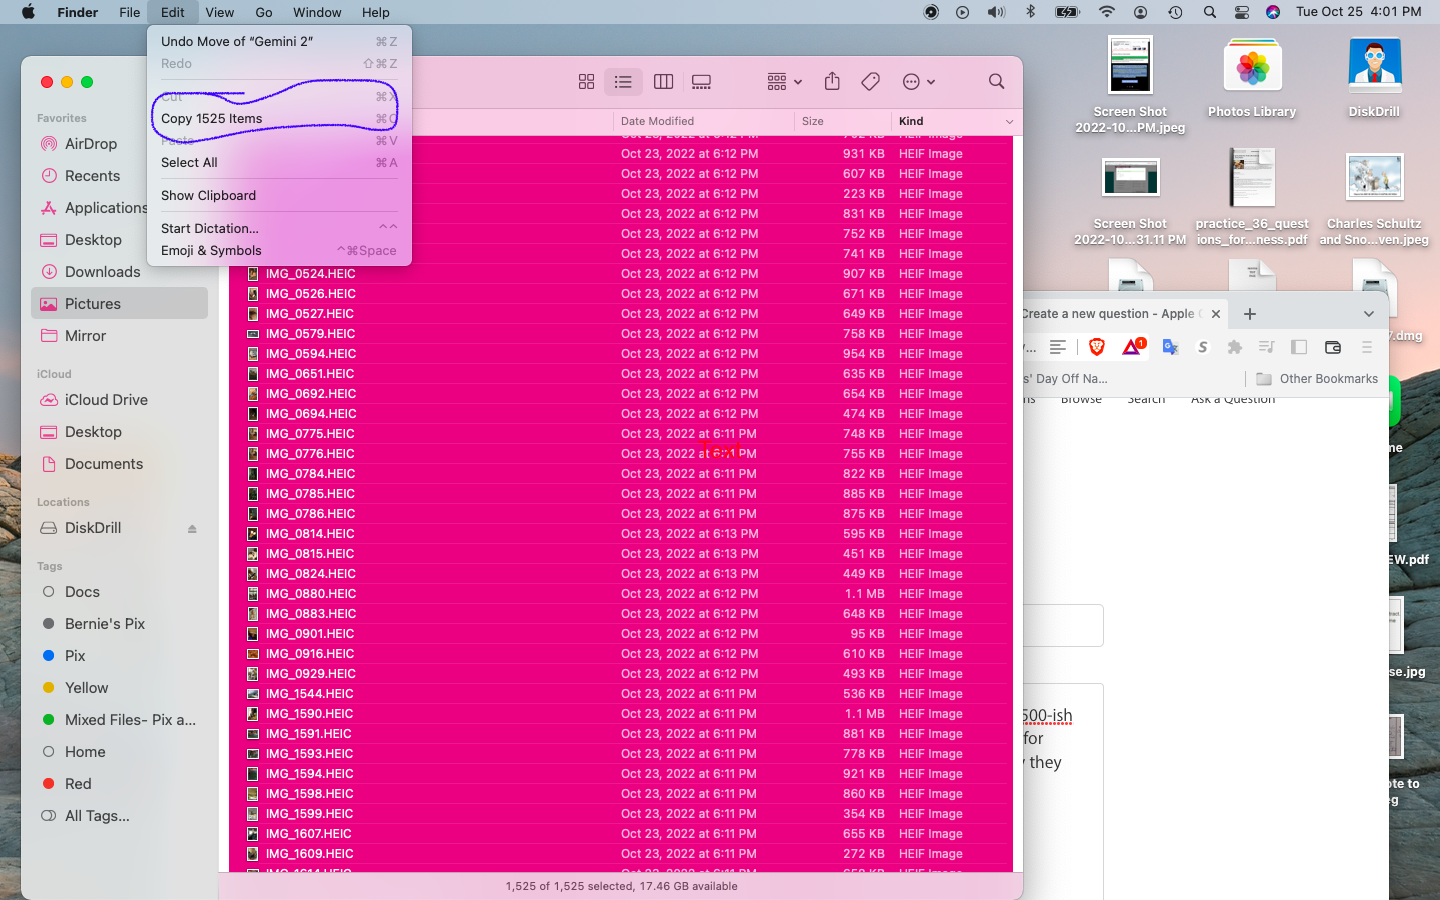The image size is (1440, 900).
Task: Click the Google Translate extension icon
Action: [1170, 347]
